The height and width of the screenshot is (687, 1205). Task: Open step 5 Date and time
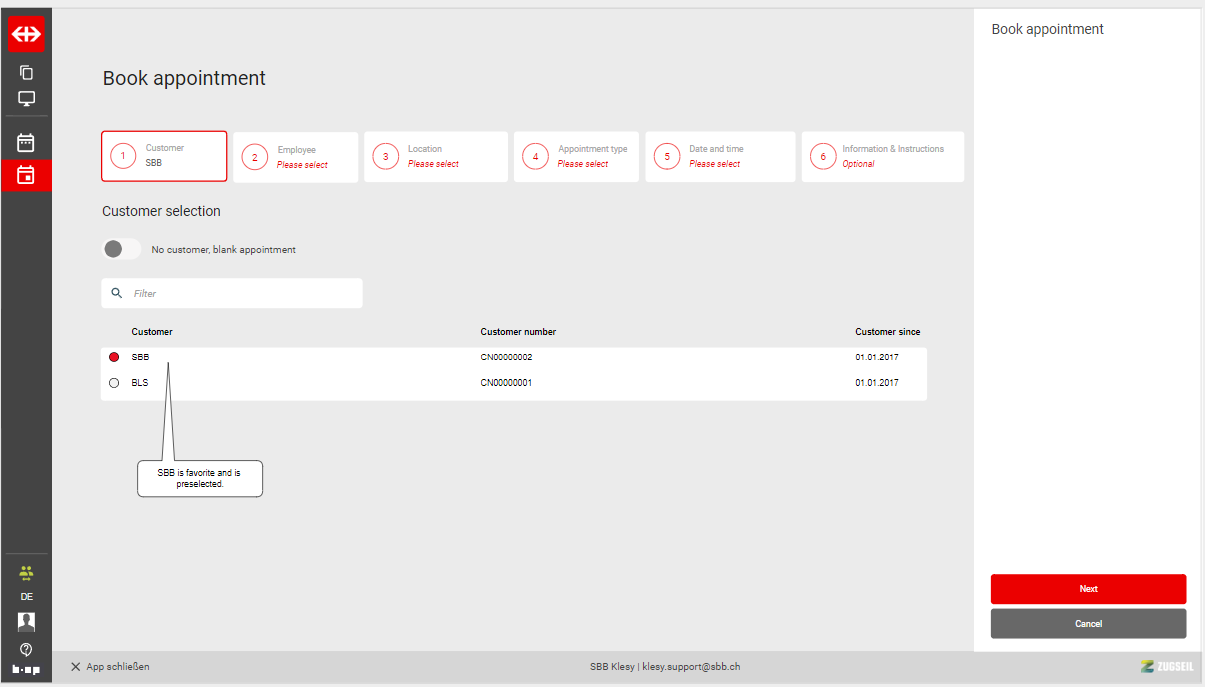720,157
